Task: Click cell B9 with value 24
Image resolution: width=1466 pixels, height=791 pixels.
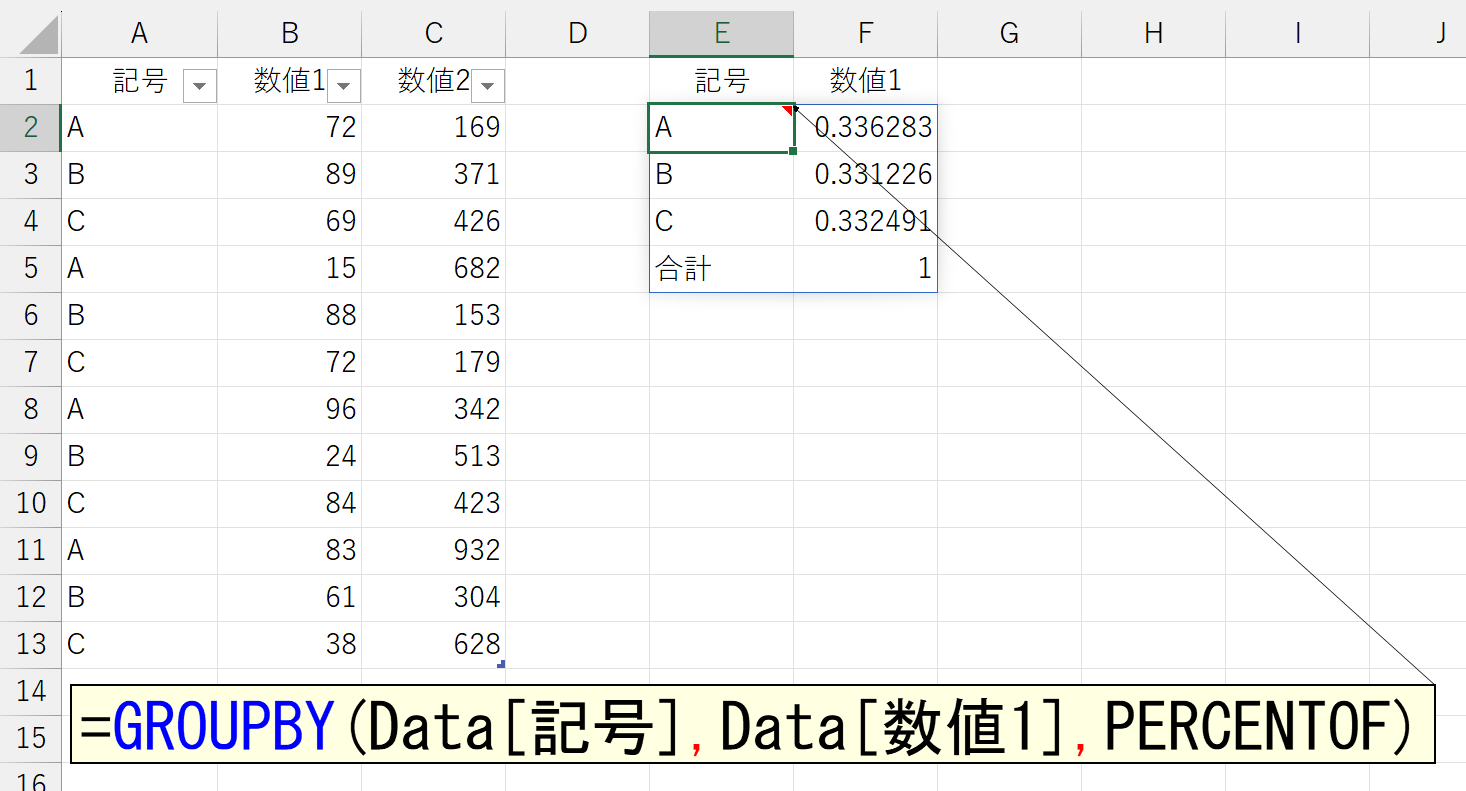Action: click(x=290, y=457)
